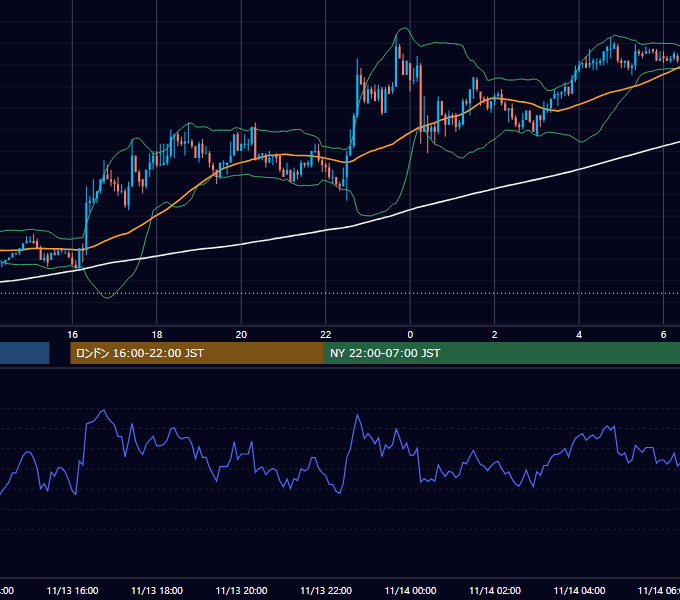Click the 11/13 16:00 date label
680x600 pixels.
tap(72, 590)
